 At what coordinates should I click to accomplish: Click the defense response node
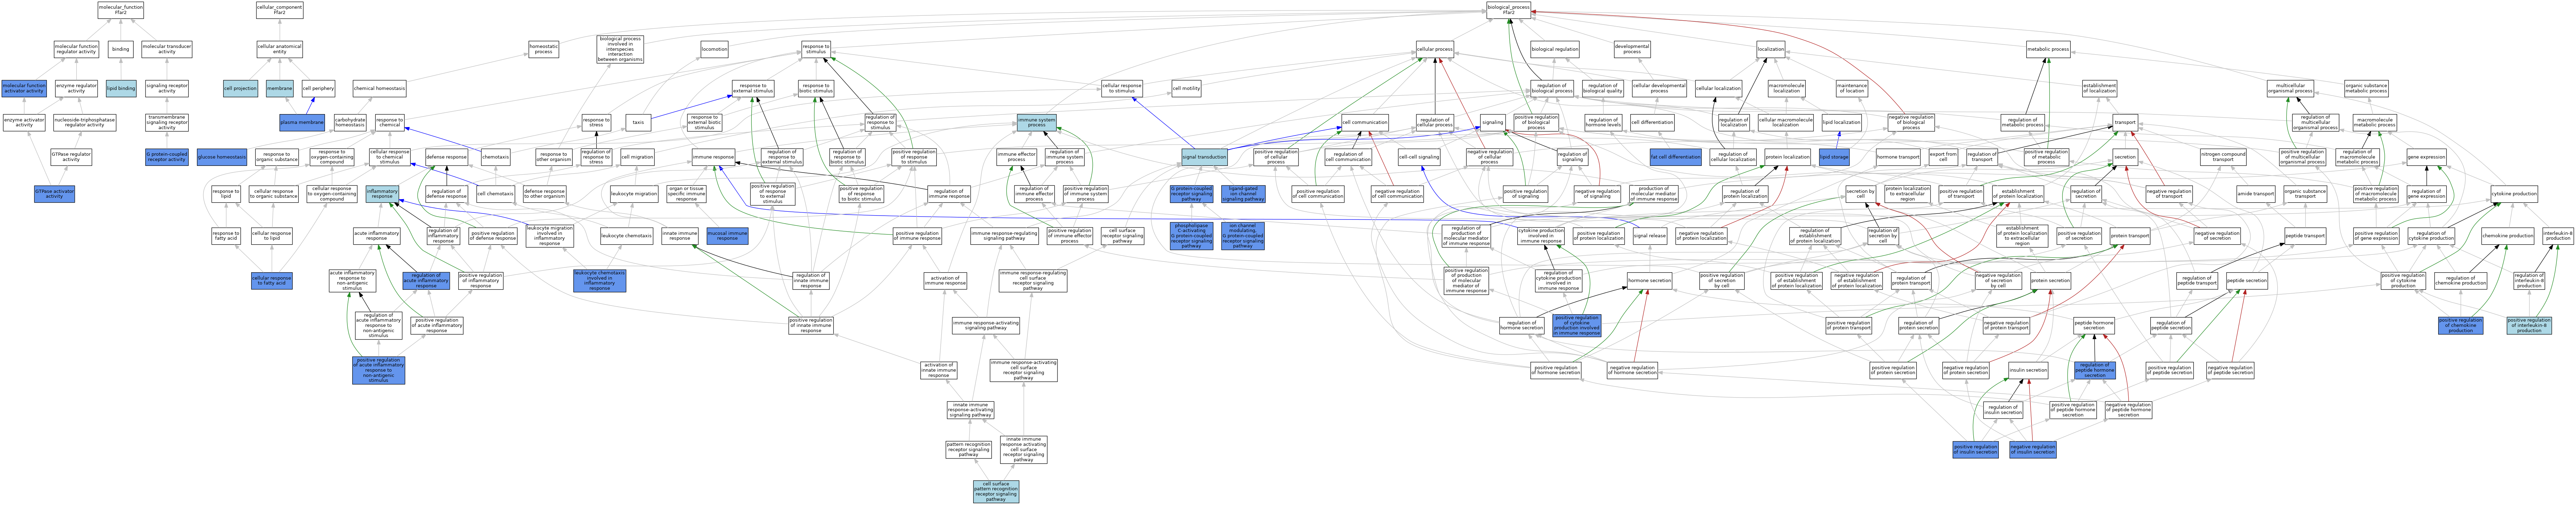[x=446, y=157]
